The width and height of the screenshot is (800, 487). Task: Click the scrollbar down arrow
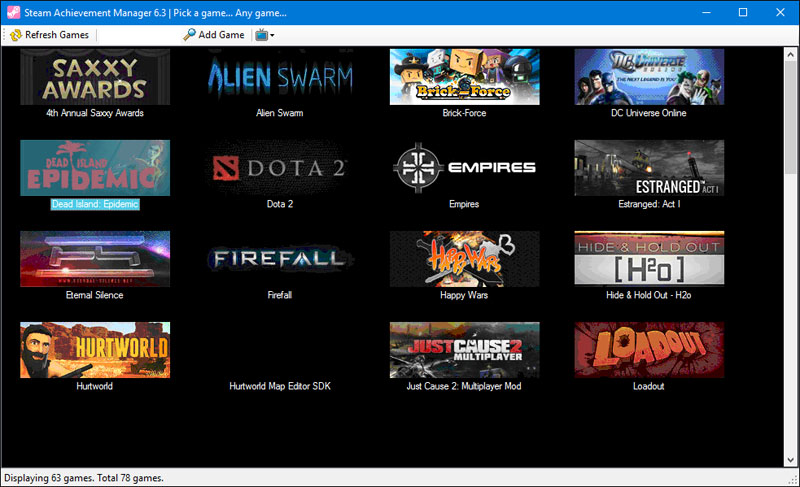click(791, 460)
